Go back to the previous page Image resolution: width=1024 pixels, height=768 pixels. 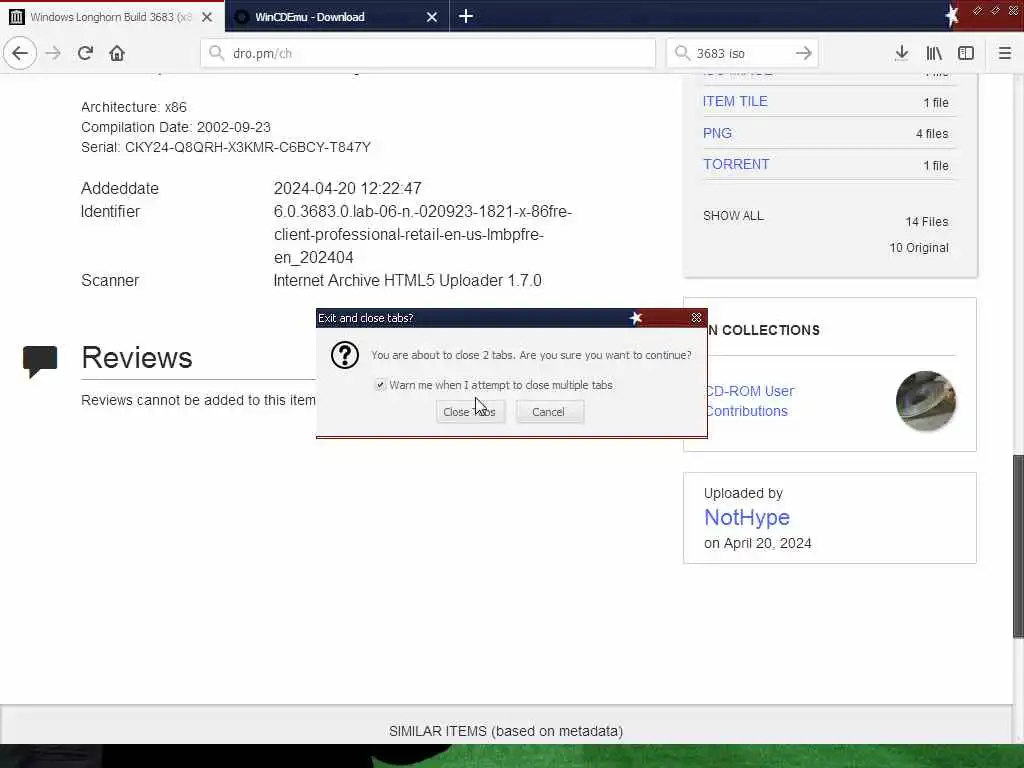20,53
